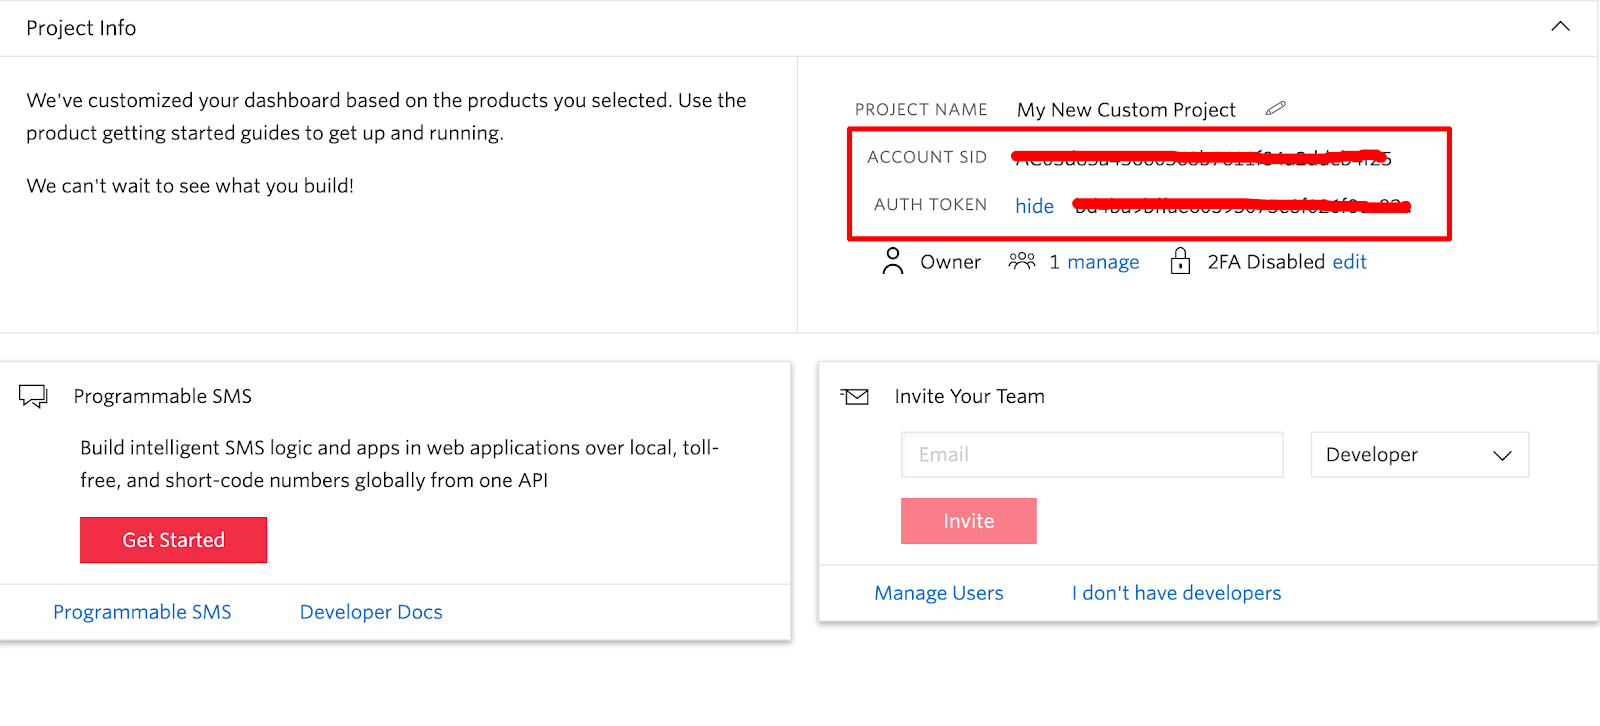Click the team members group icon
Screen dimensions: 1600x726
pos(1022,261)
